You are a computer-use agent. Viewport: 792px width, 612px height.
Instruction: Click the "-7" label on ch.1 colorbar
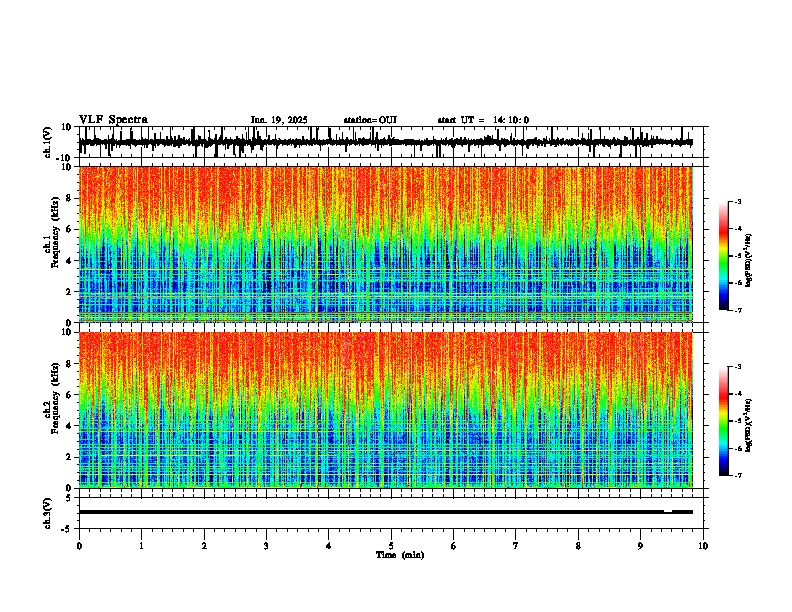(x=738, y=310)
